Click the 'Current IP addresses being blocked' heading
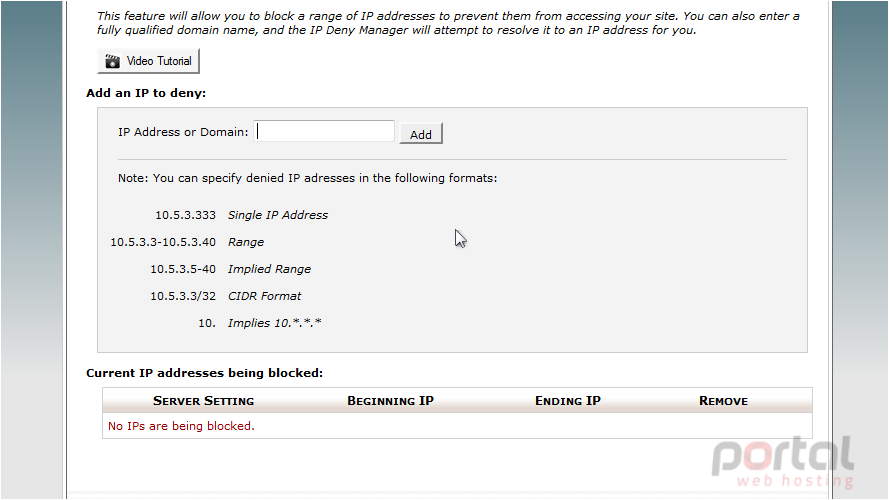Viewport: 889px width, 500px height. click(205, 373)
